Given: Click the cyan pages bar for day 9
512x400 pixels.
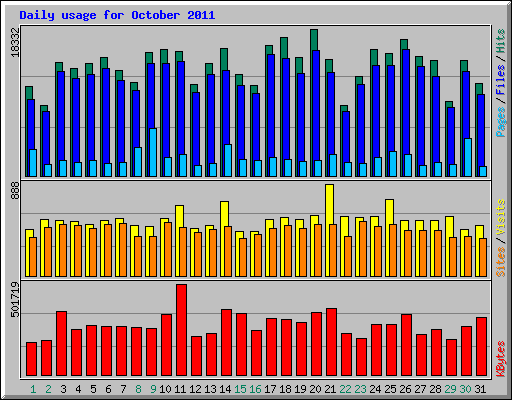Looking at the screenshot, I should [153, 152].
